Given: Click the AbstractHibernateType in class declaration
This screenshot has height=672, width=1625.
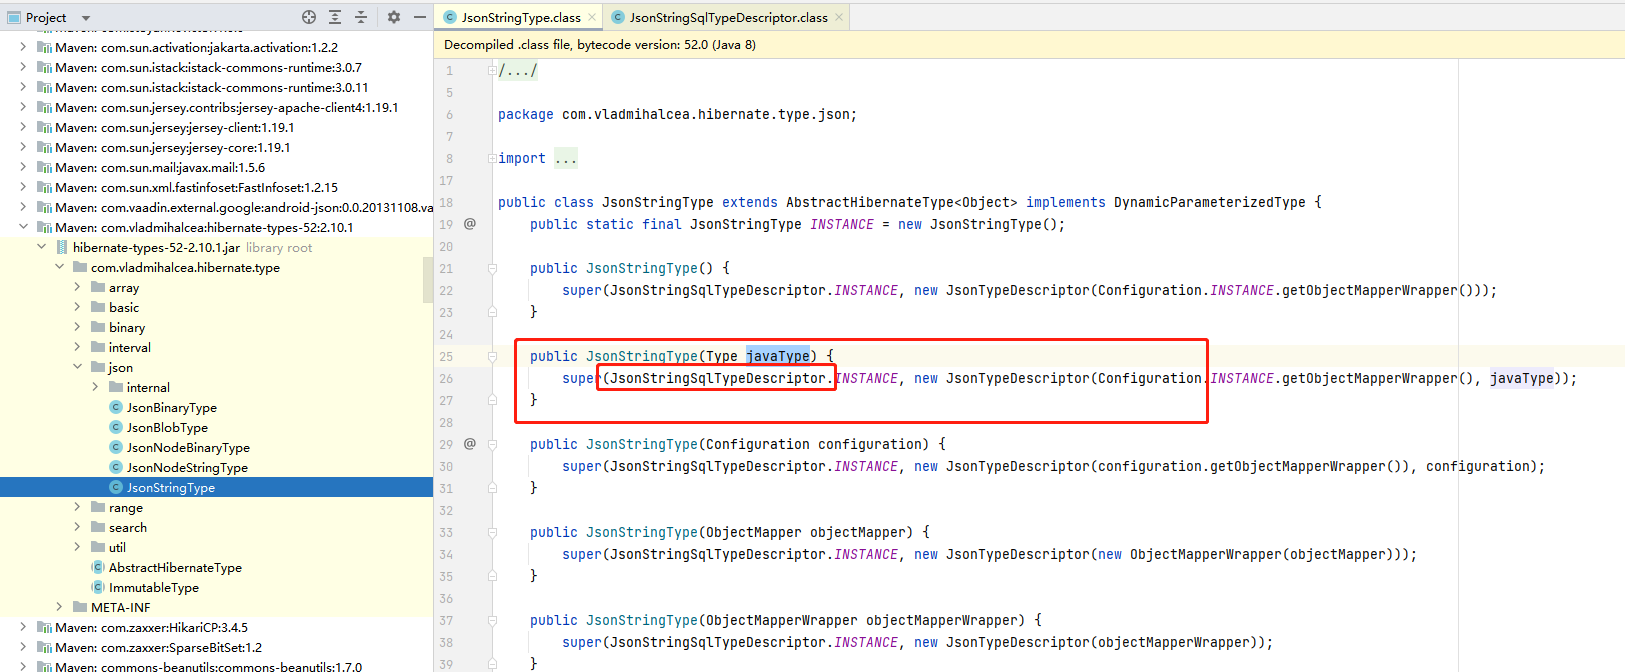Looking at the screenshot, I should (869, 202).
